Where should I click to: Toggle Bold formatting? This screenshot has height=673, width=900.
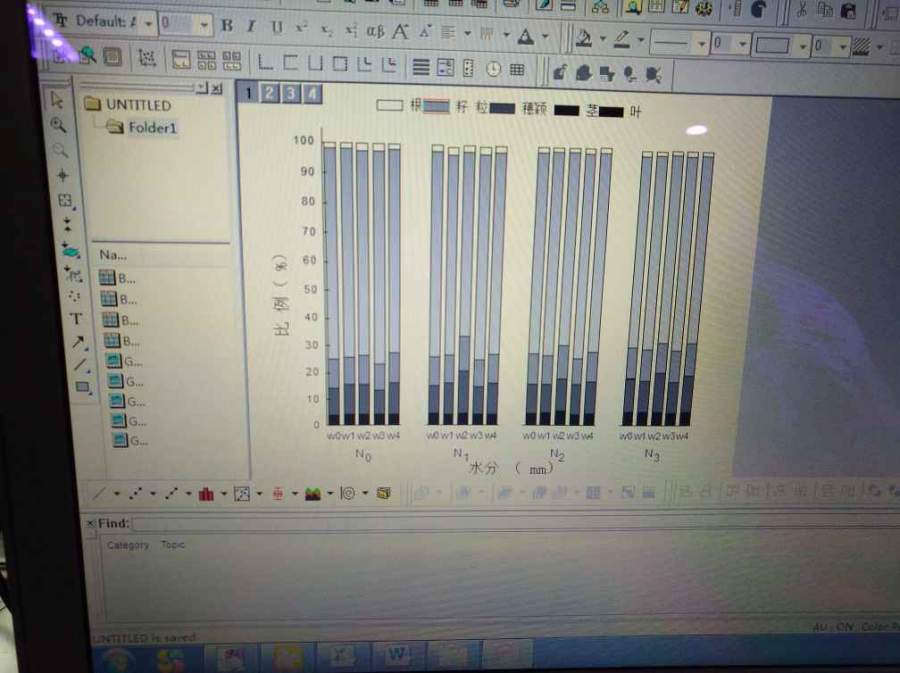pyautogui.click(x=227, y=25)
